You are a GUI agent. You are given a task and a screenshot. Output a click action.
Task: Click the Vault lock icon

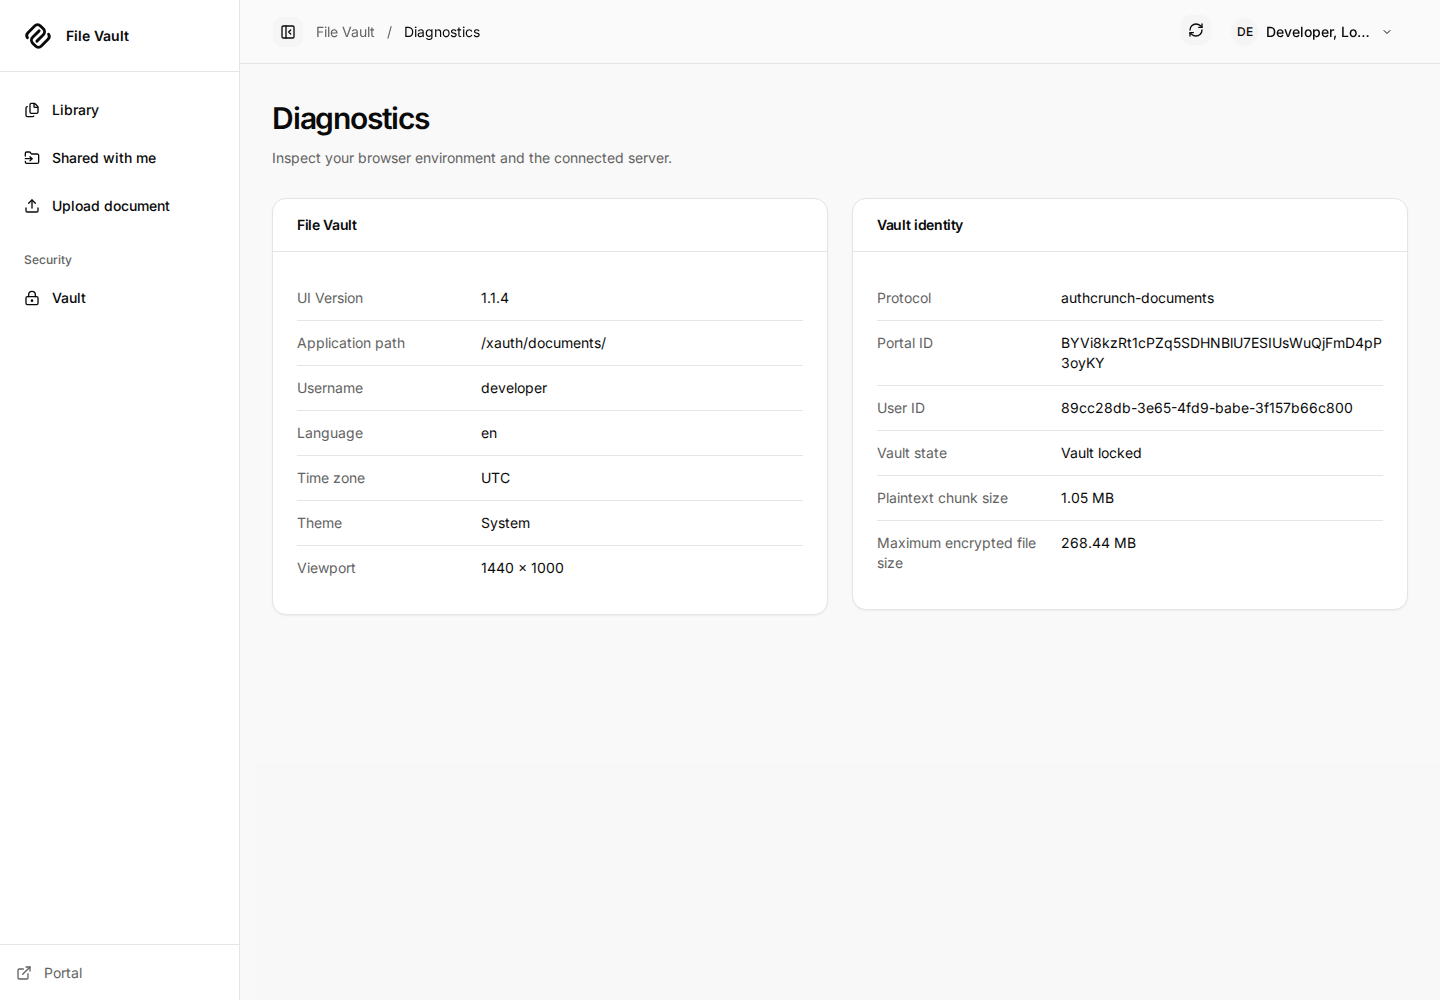tap(32, 298)
